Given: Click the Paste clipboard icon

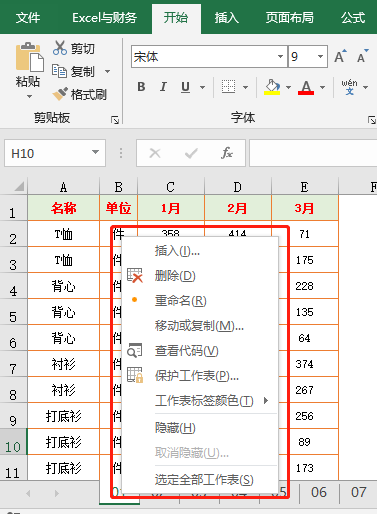Looking at the screenshot, I should tap(29, 57).
